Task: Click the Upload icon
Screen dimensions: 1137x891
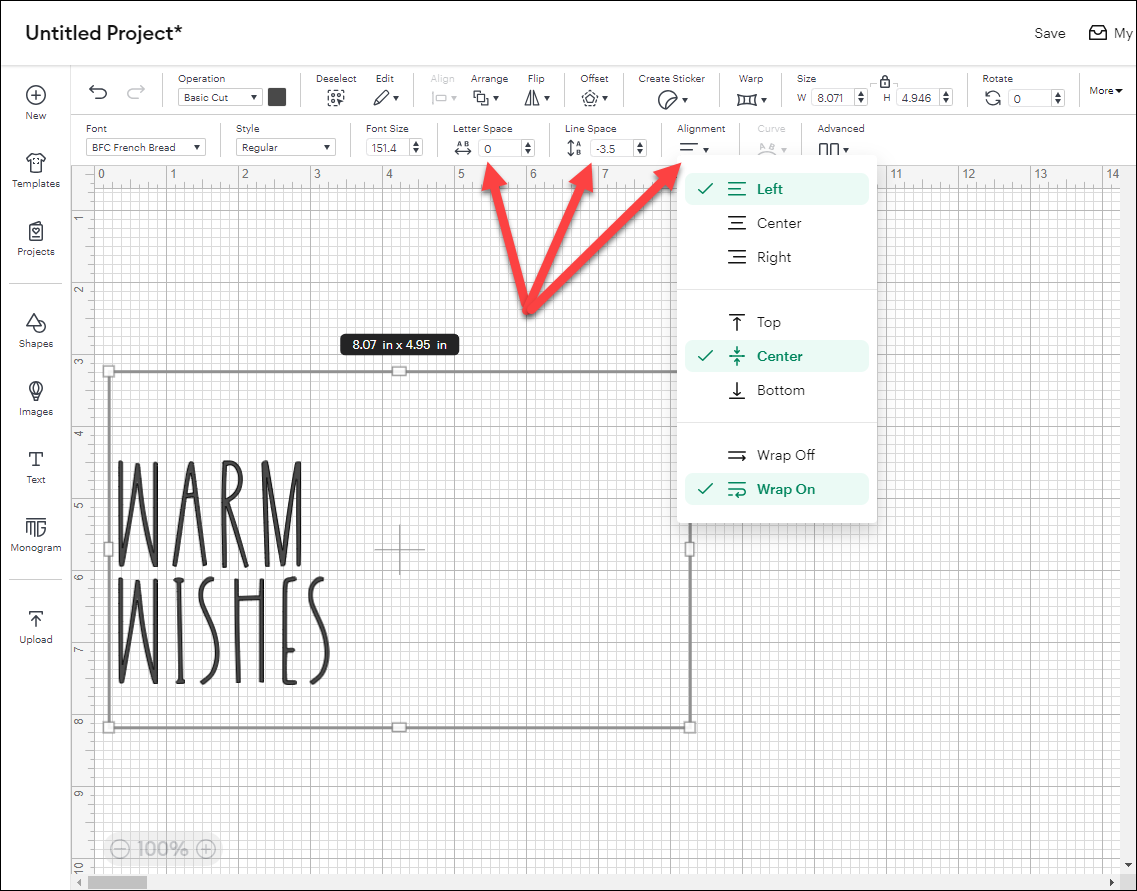Action: click(36, 625)
